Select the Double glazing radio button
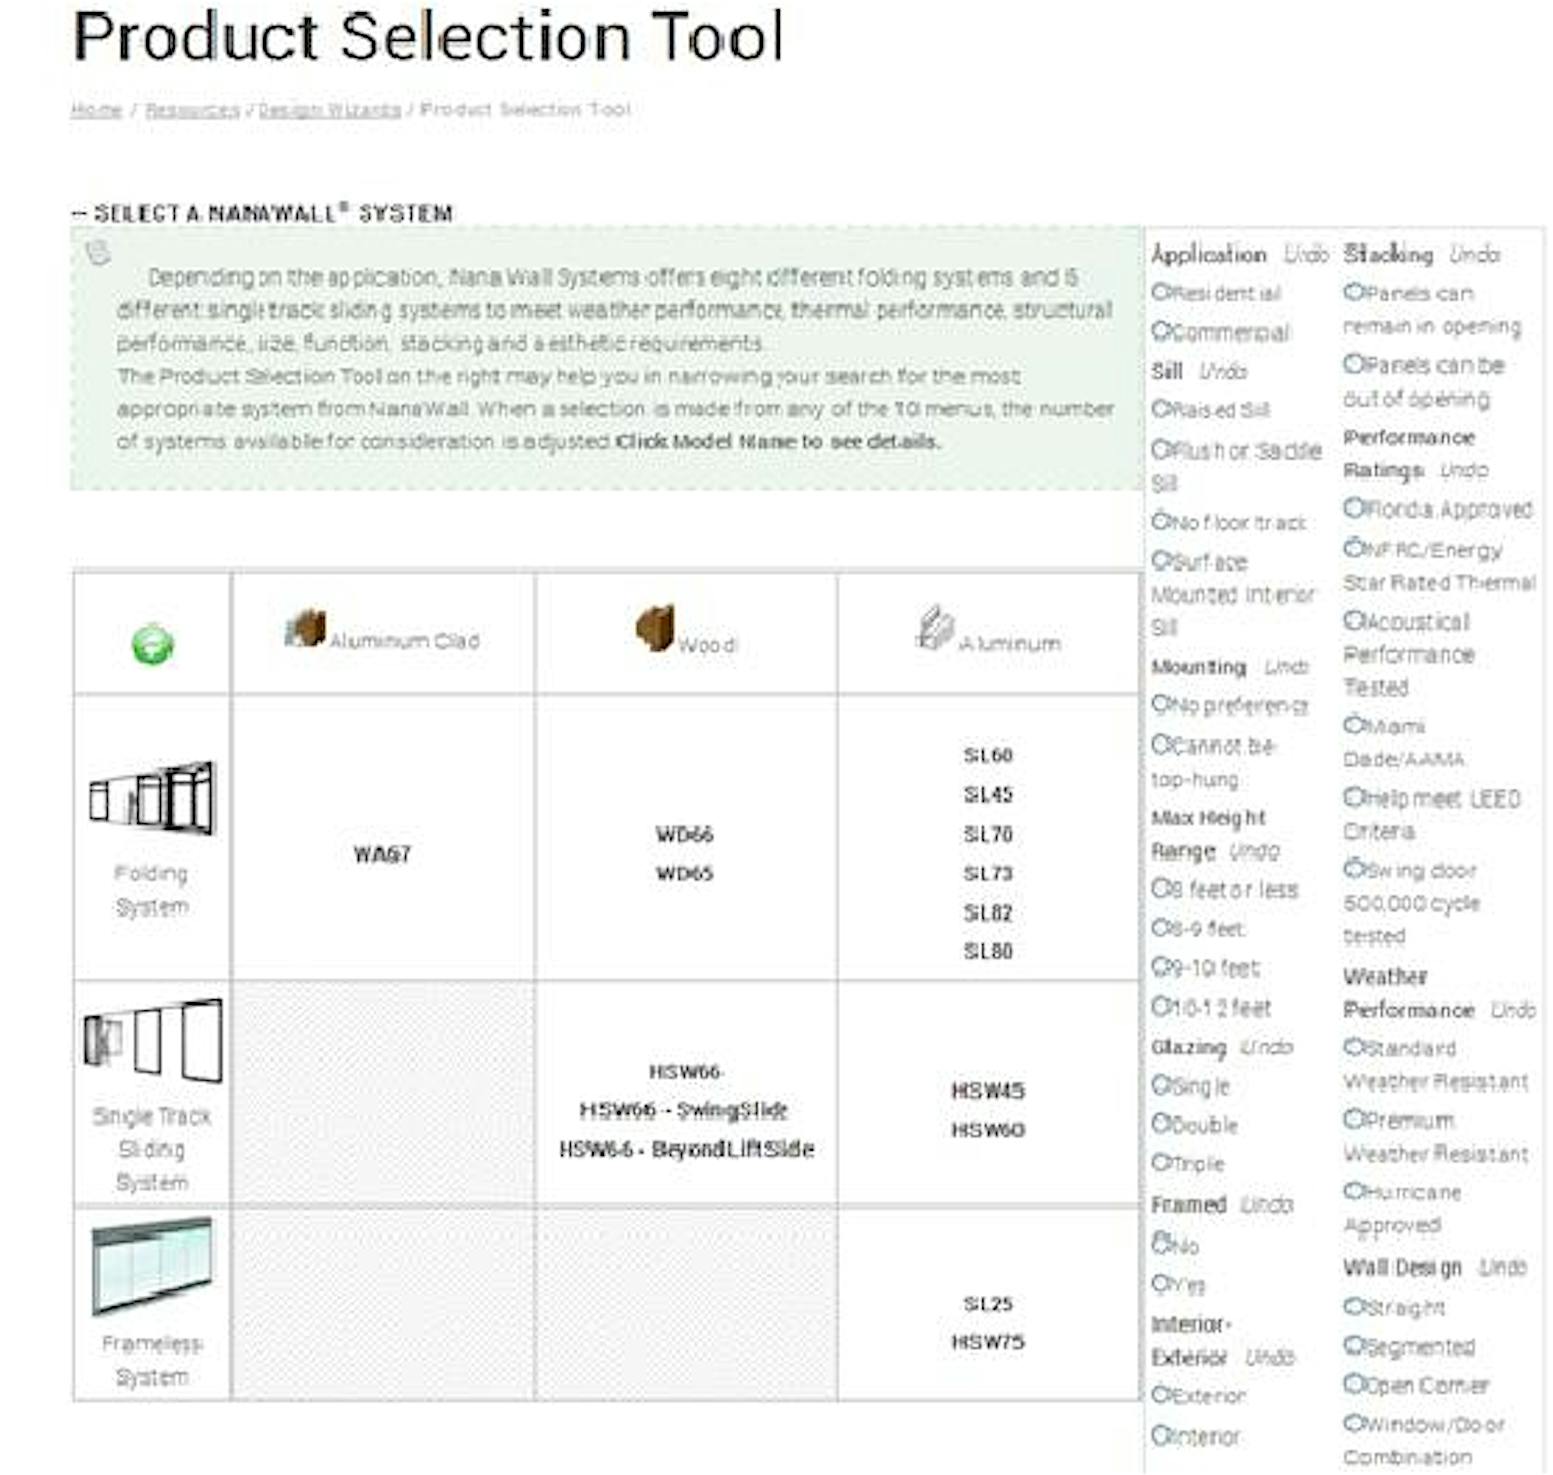 (1161, 1124)
